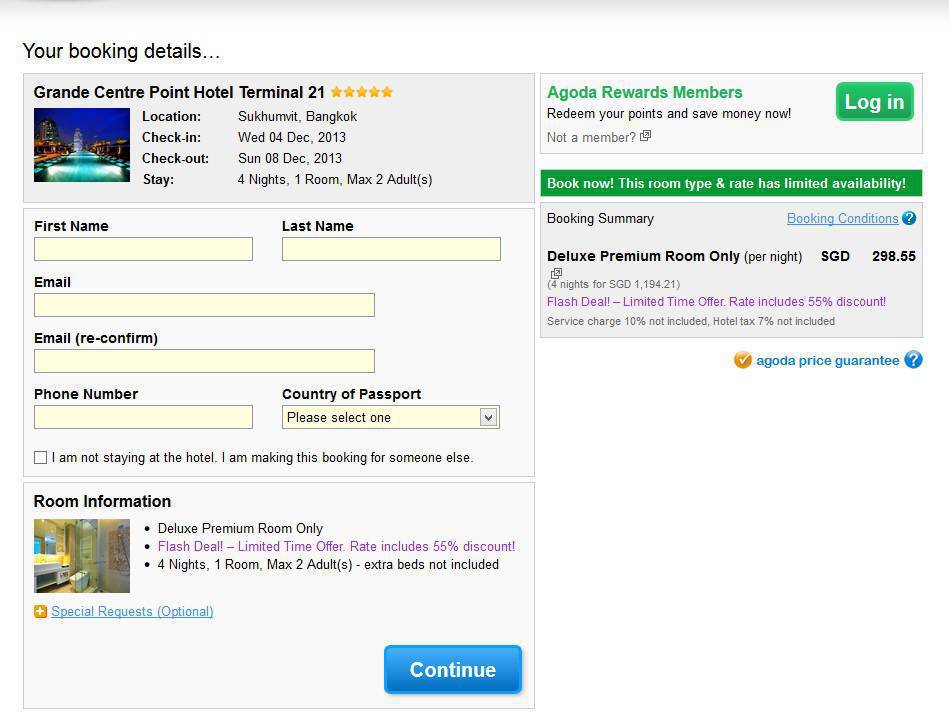Click into the Email input field
This screenshot has width=949, height=715.
[x=205, y=305]
